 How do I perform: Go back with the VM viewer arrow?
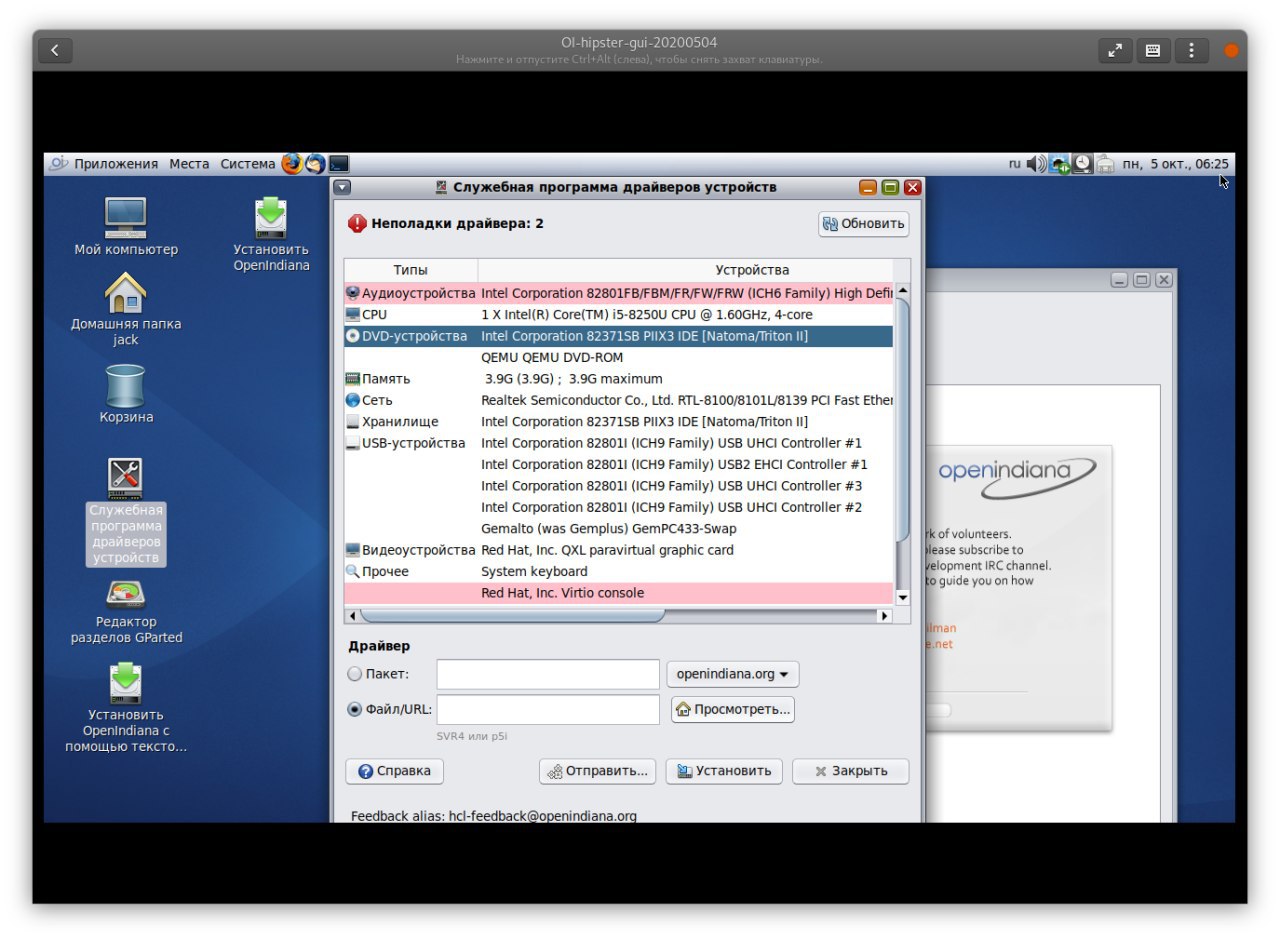pyautogui.click(x=55, y=50)
